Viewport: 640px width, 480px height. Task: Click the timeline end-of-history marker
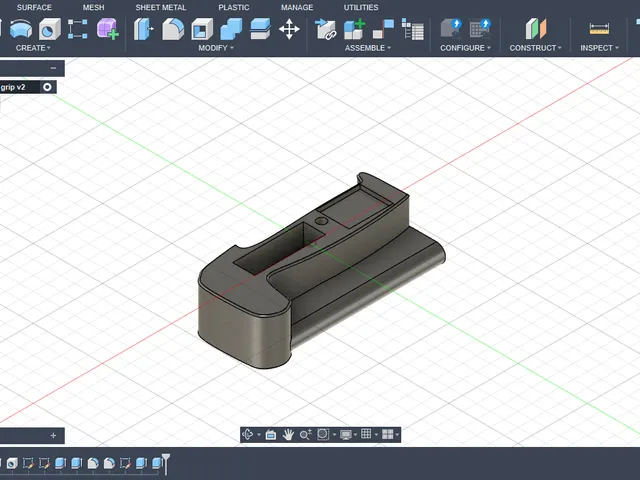coord(165,464)
